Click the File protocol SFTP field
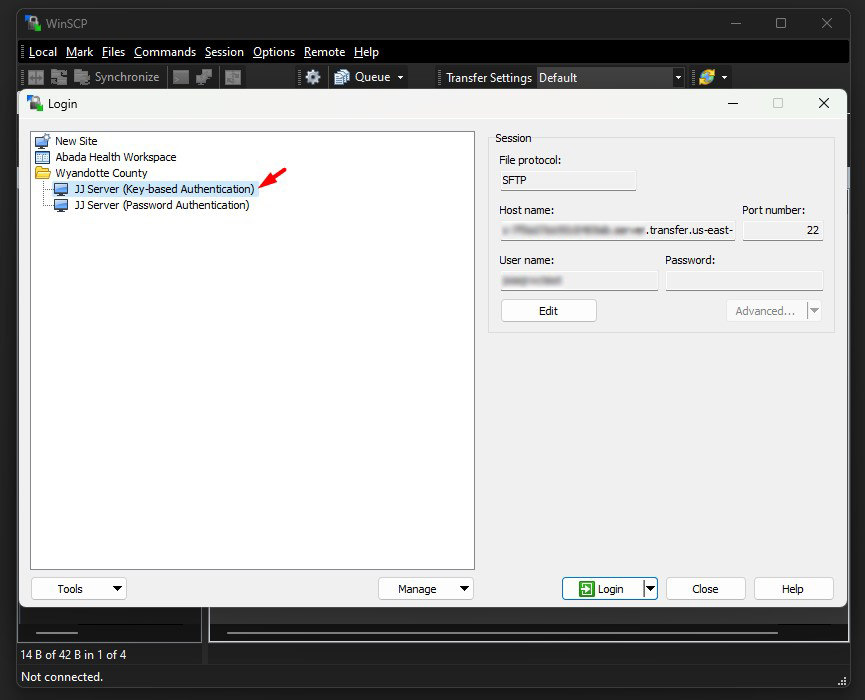Viewport: 865px width, 700px height. tap(568, 180)
